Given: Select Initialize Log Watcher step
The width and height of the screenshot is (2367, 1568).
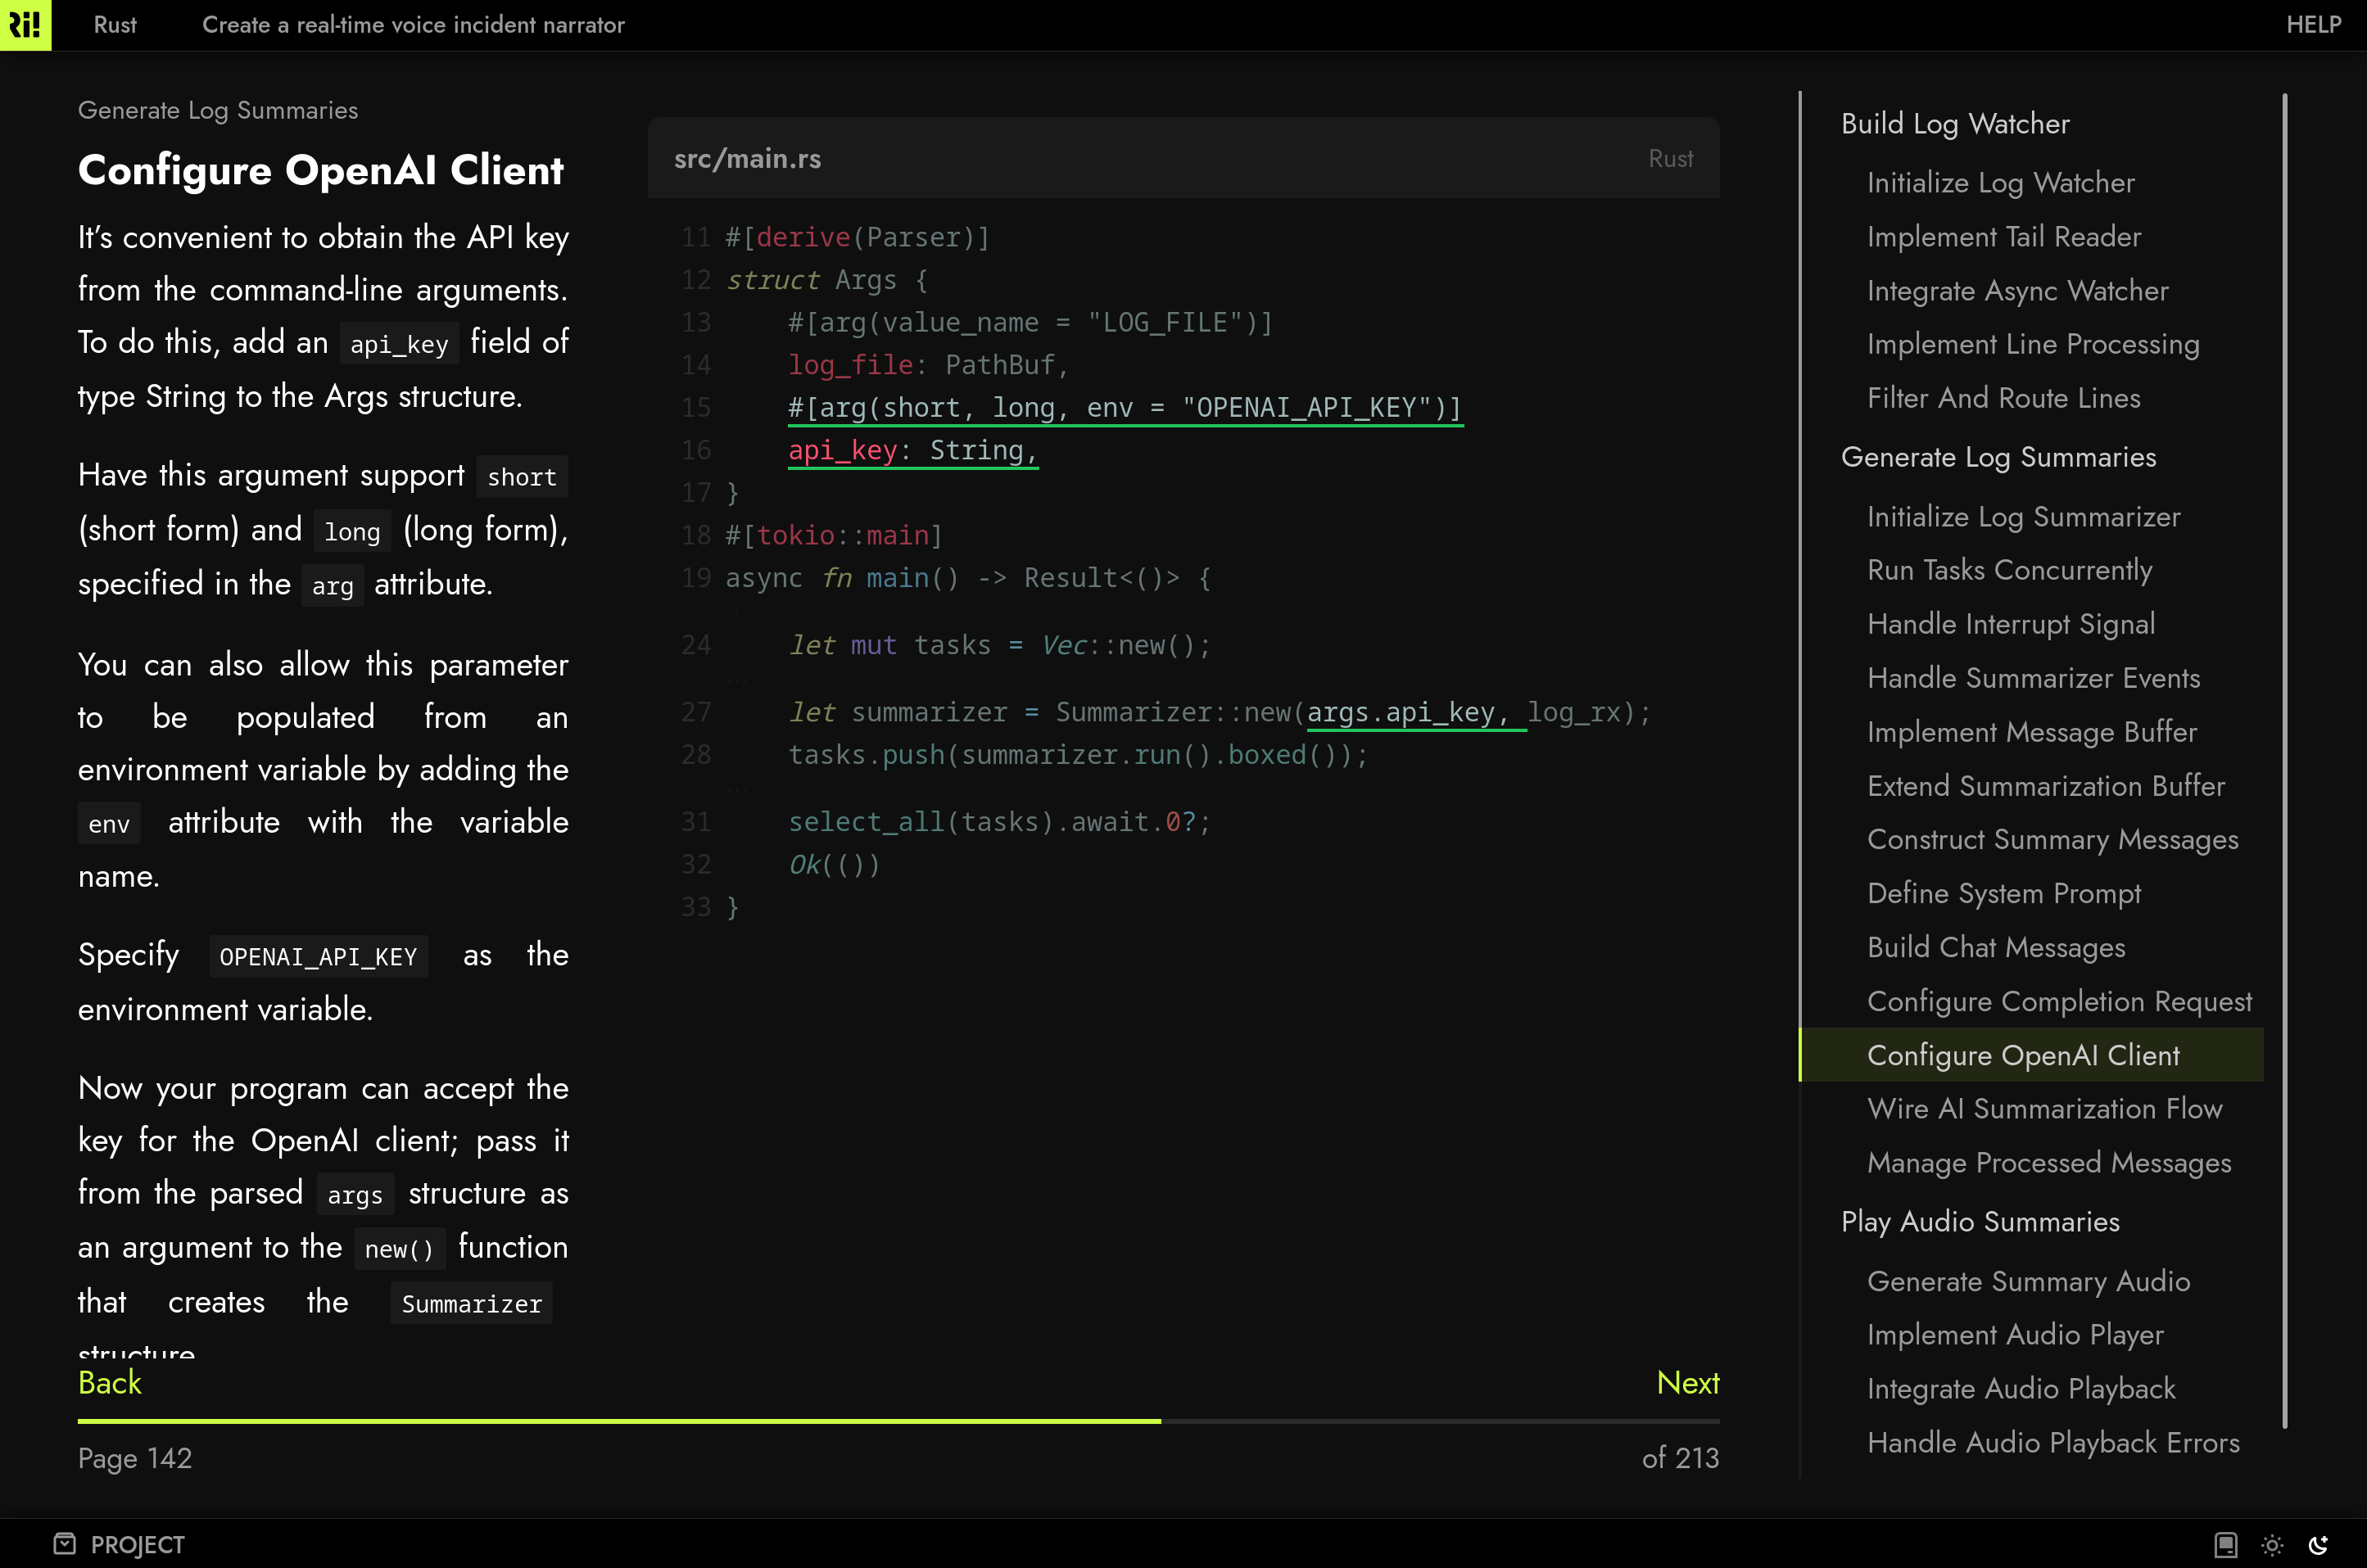Looking at the screenshot, I should coord(2000,183).
